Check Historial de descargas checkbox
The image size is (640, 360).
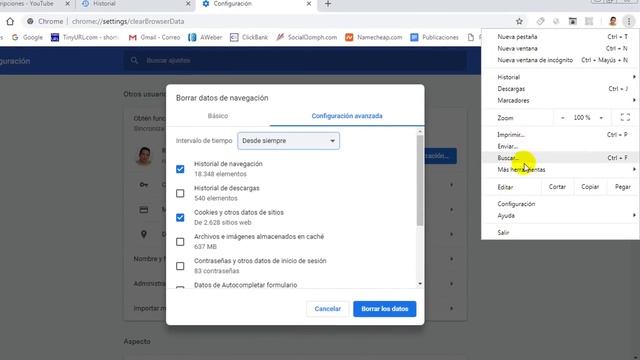point(180,193)
